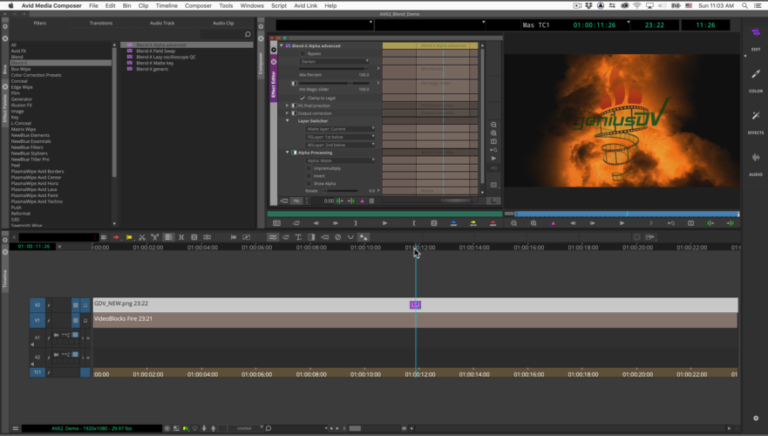Viewport: 768px width, 436px height.
Task: Collapse the Alpha Processing group
Action: tap(288, 152)
